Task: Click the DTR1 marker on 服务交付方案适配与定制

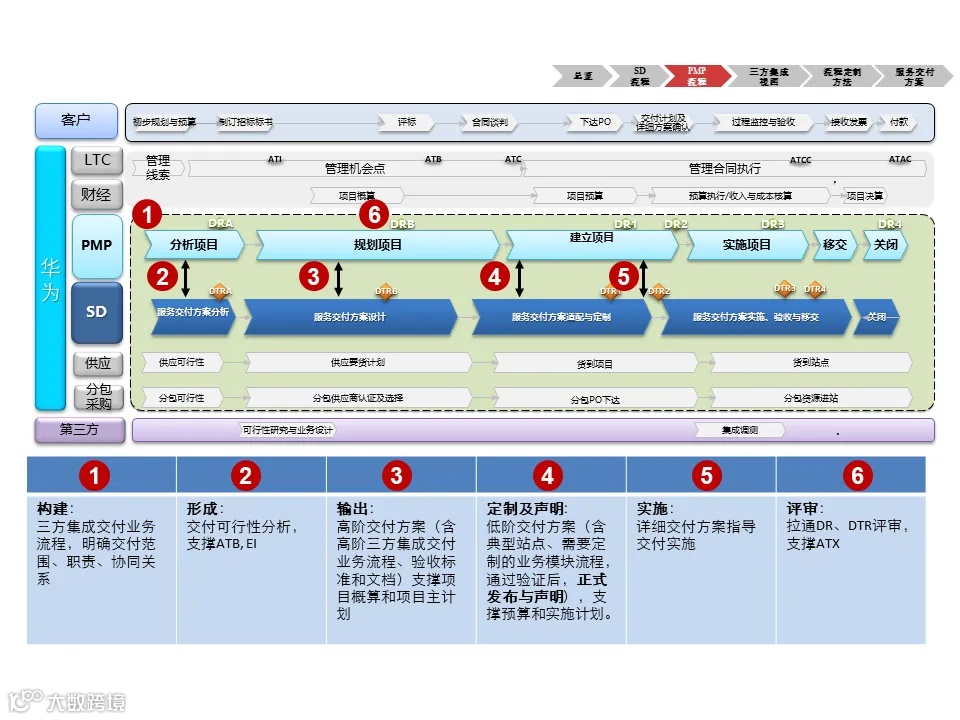Action: pyautogui.click(x=609, y=291)
